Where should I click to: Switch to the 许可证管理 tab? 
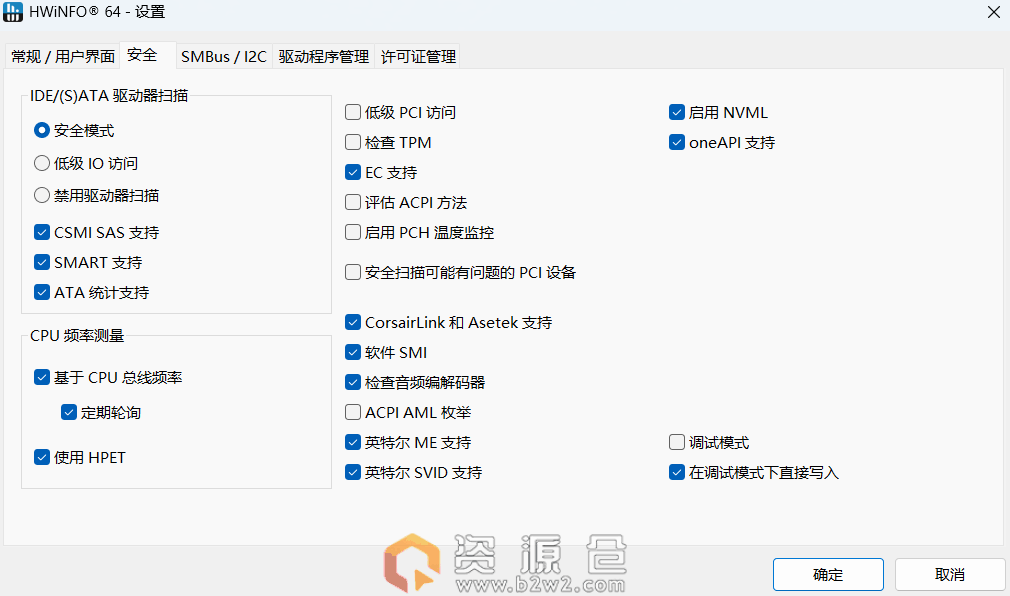(x=418, y=57)
